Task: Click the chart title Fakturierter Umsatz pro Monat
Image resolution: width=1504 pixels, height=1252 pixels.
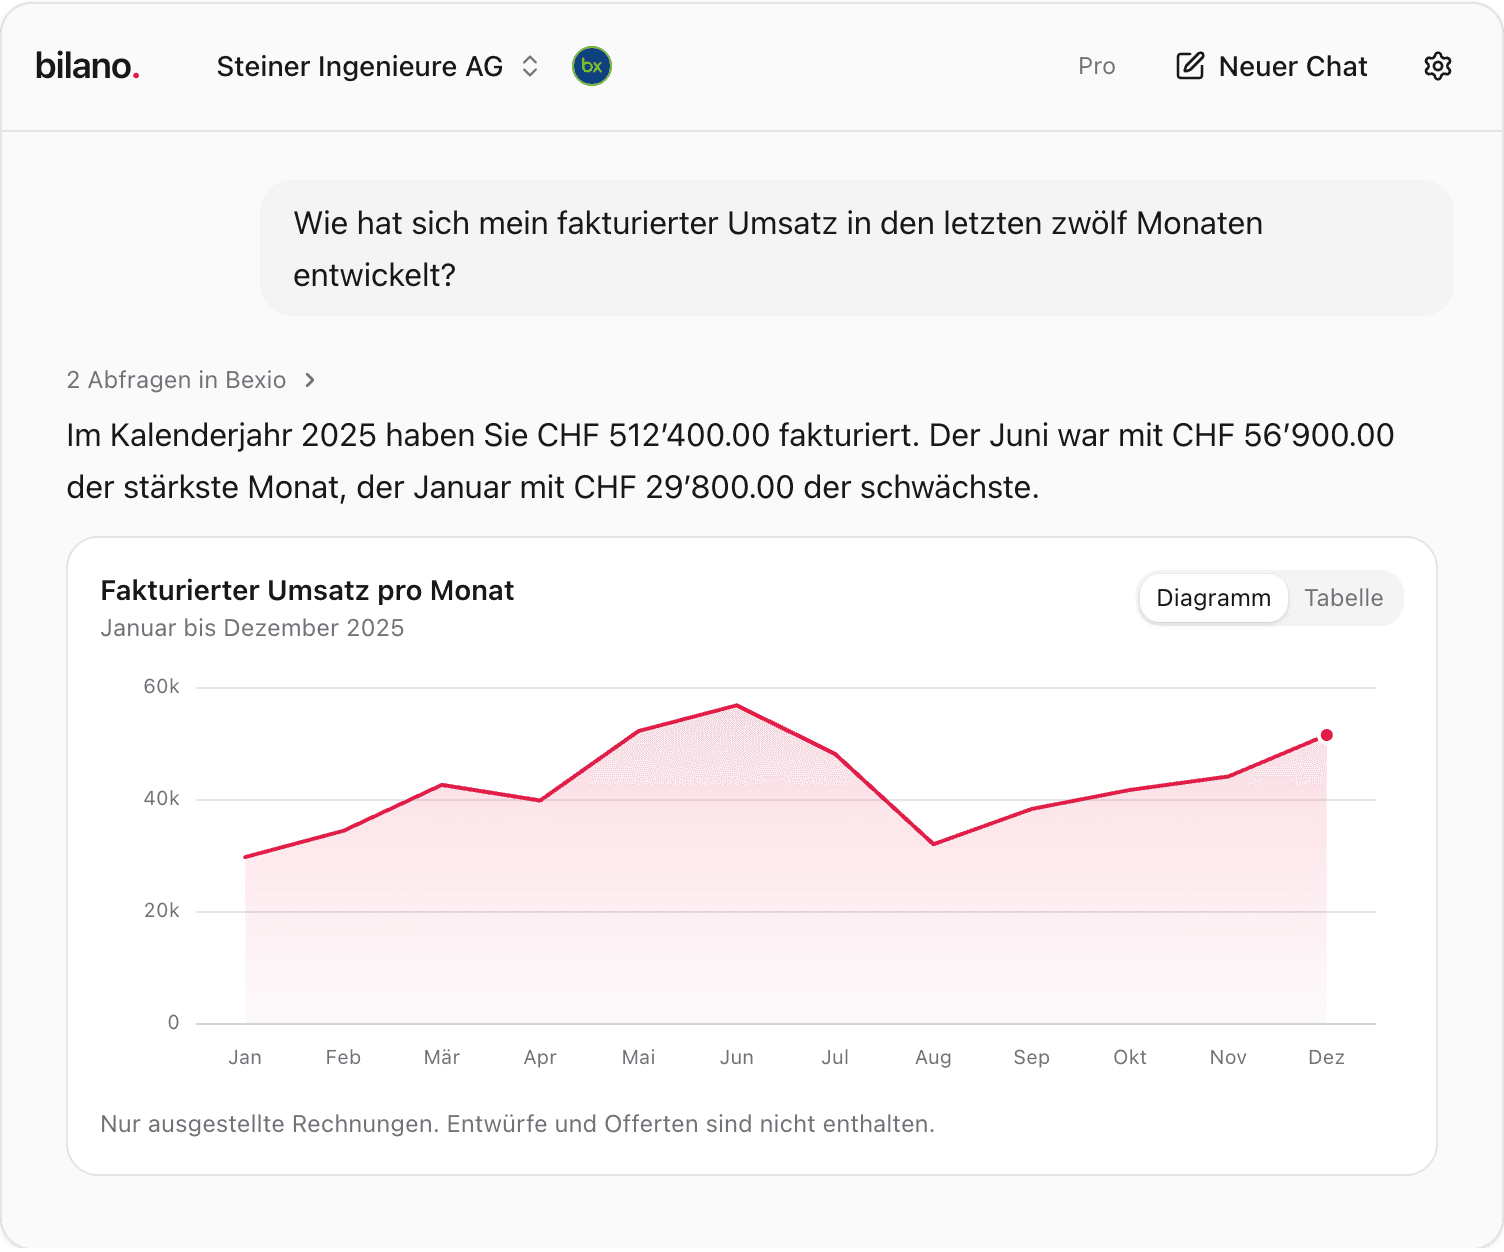Action: (307, 591)
